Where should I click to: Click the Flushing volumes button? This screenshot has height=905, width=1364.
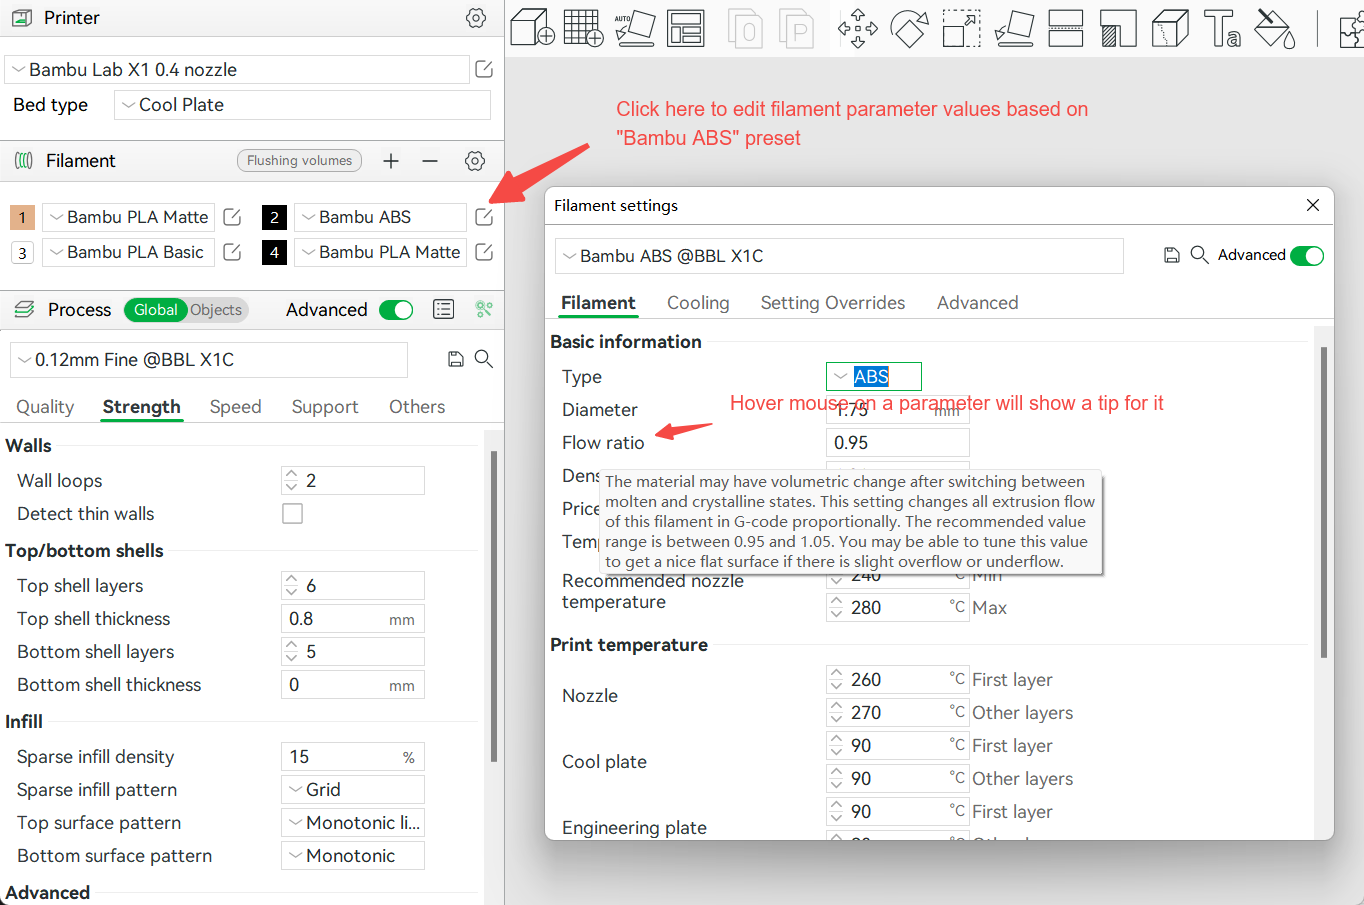pos(299,160)
